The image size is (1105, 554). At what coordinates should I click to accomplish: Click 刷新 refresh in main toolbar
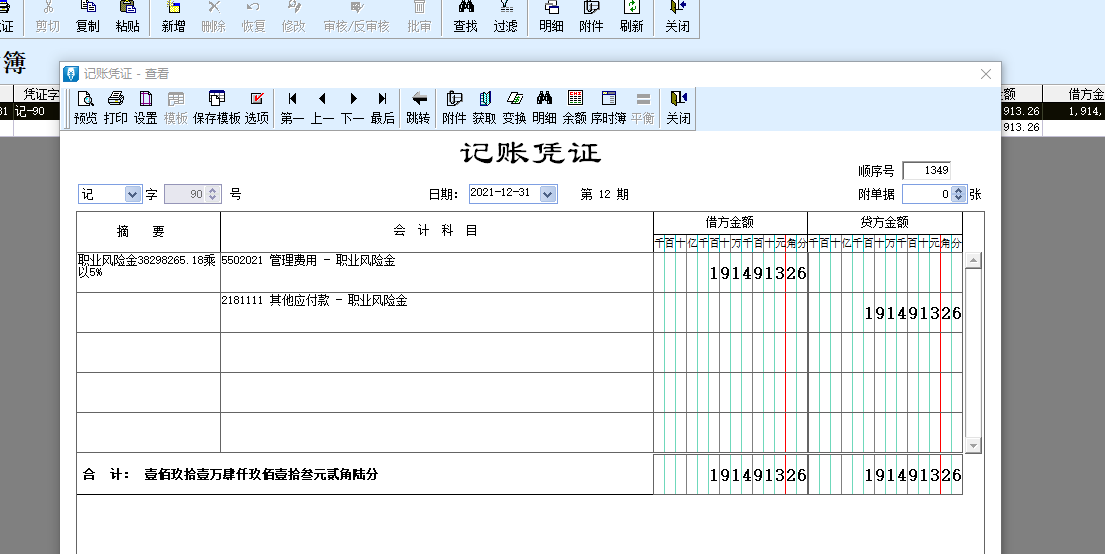631,16
